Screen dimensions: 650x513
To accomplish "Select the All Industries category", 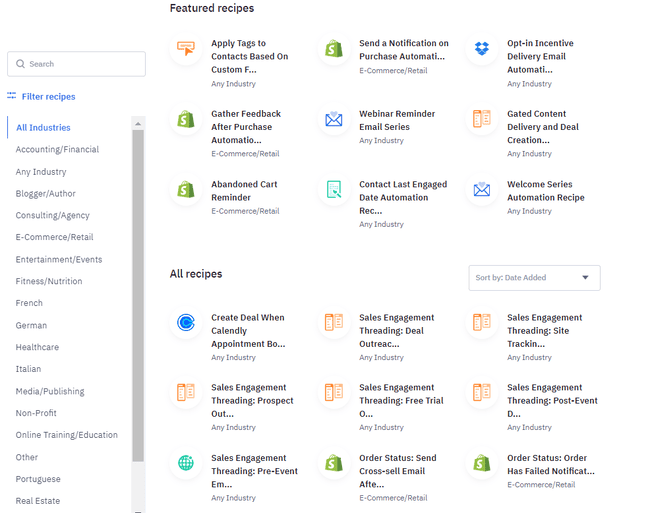I will [43, 128].
